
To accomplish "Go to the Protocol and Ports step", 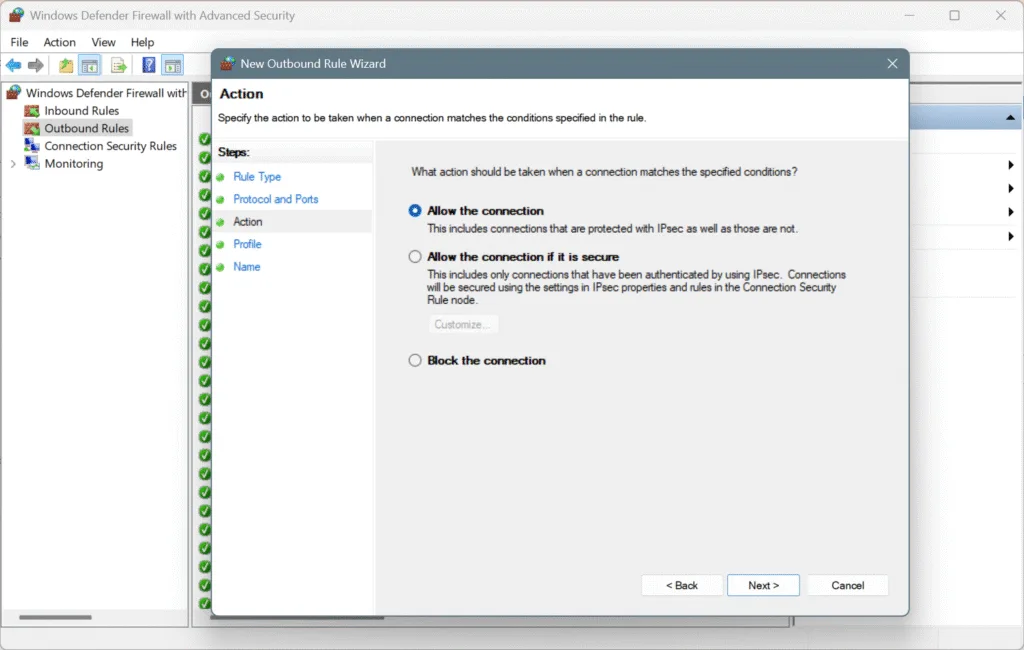I will coord(275,199).
